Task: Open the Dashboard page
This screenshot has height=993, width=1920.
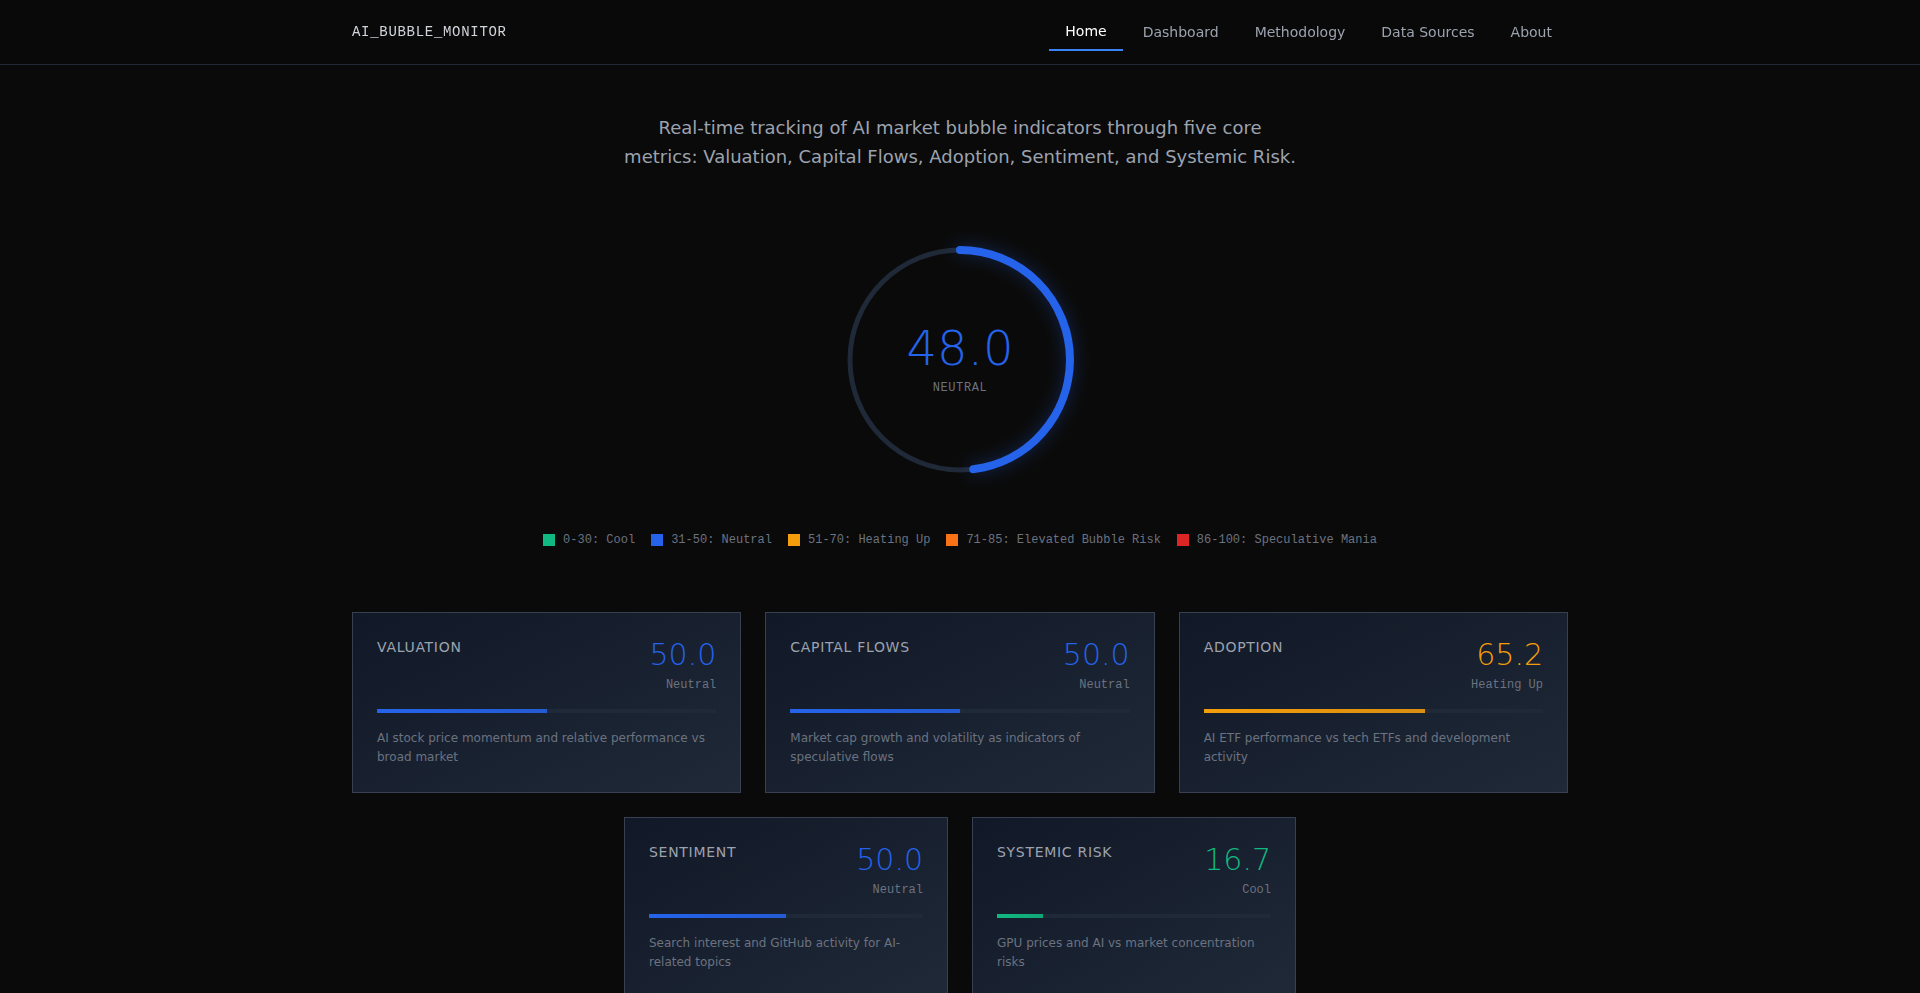Action: [x=1180, y=31]
